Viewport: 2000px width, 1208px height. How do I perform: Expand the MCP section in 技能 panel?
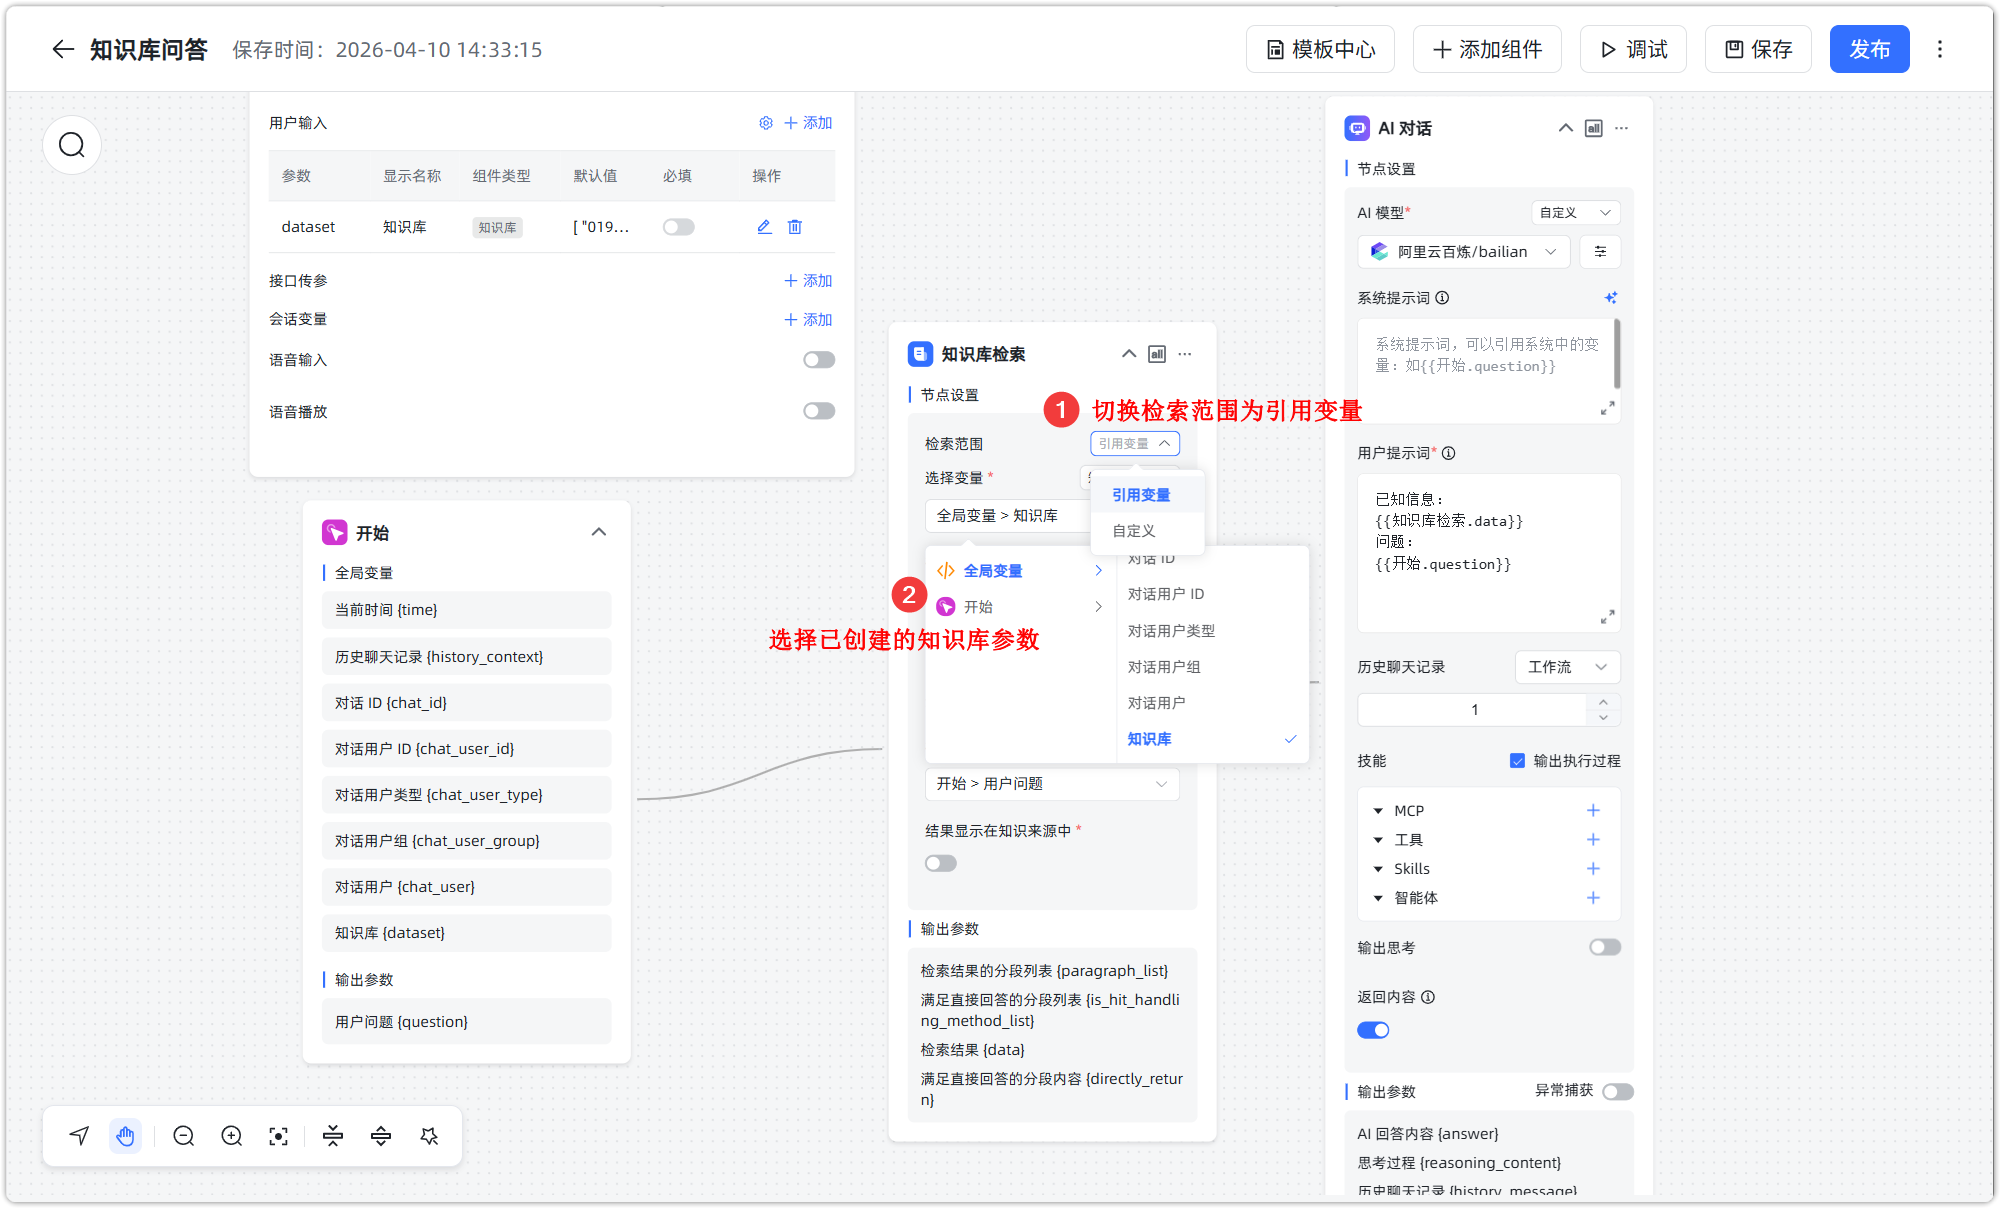pyautogui.click(x=1379, y=810)
